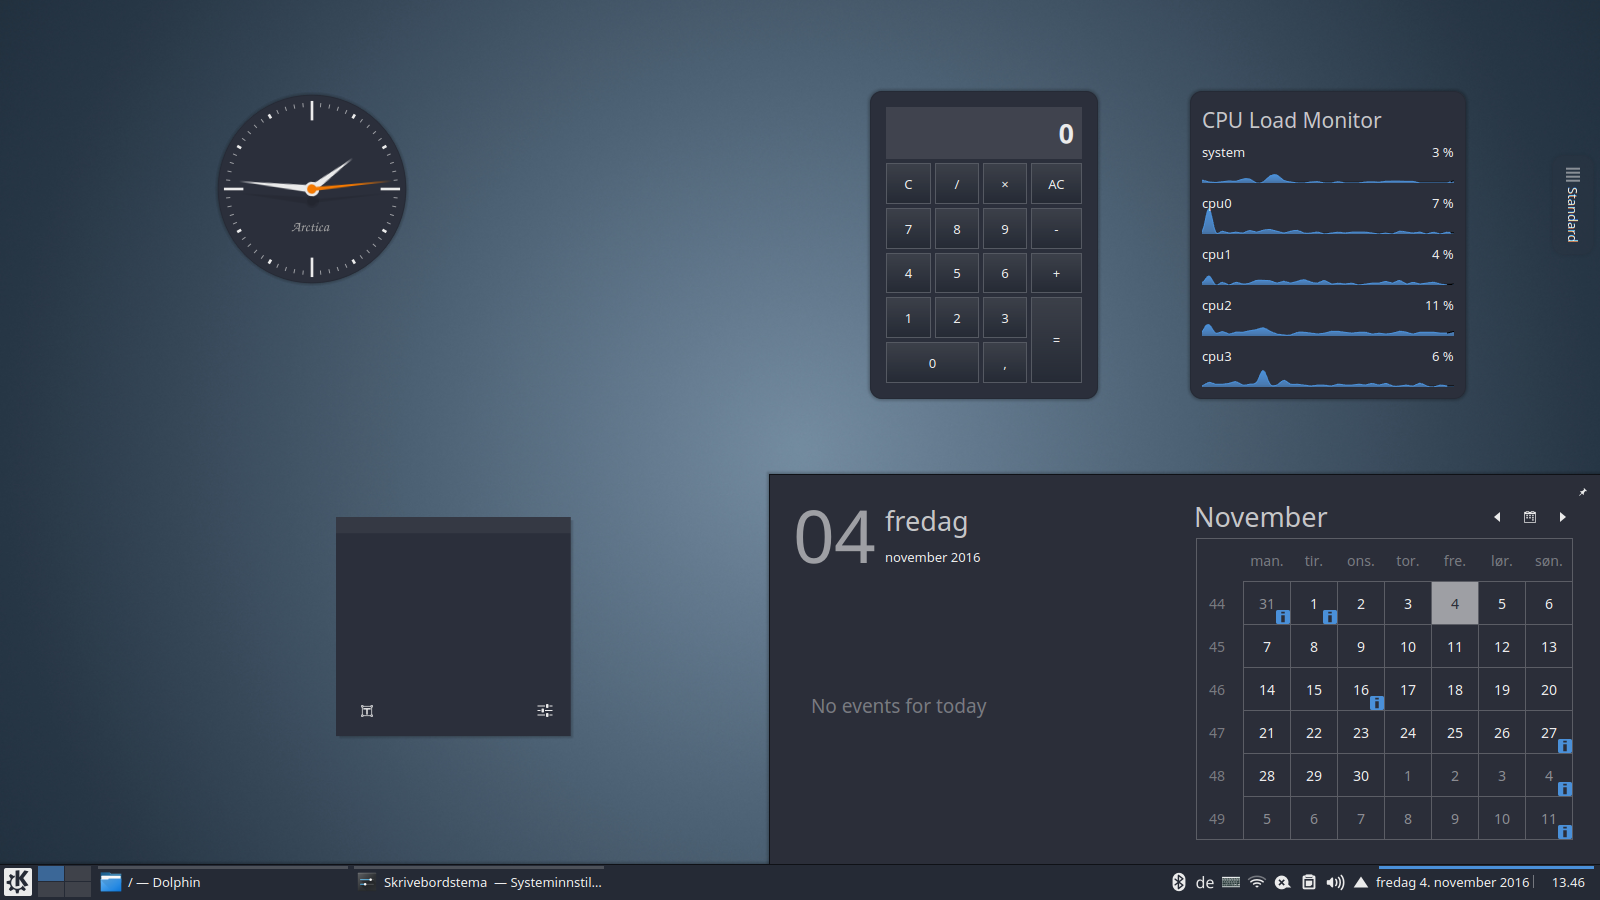Go to next month in calendar

[x=1562, y=517]
